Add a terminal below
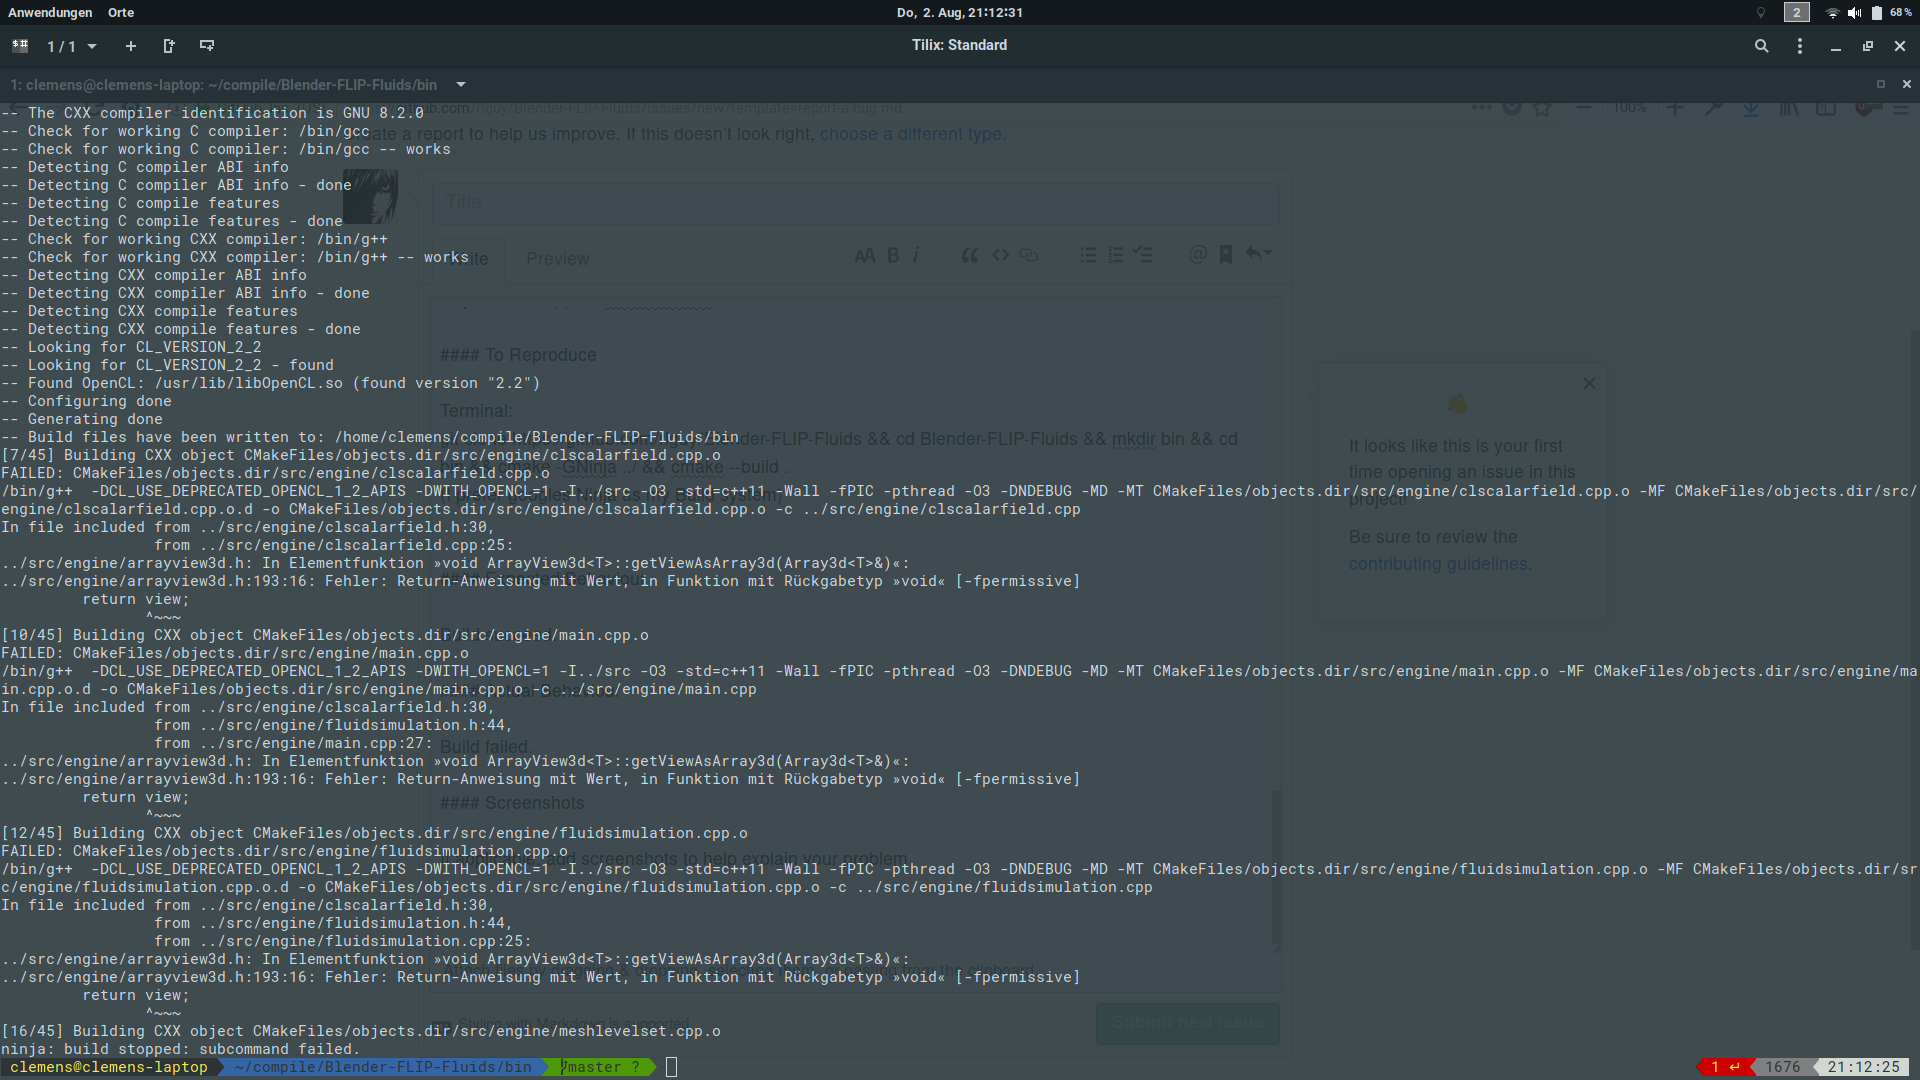 pos(207,46)
